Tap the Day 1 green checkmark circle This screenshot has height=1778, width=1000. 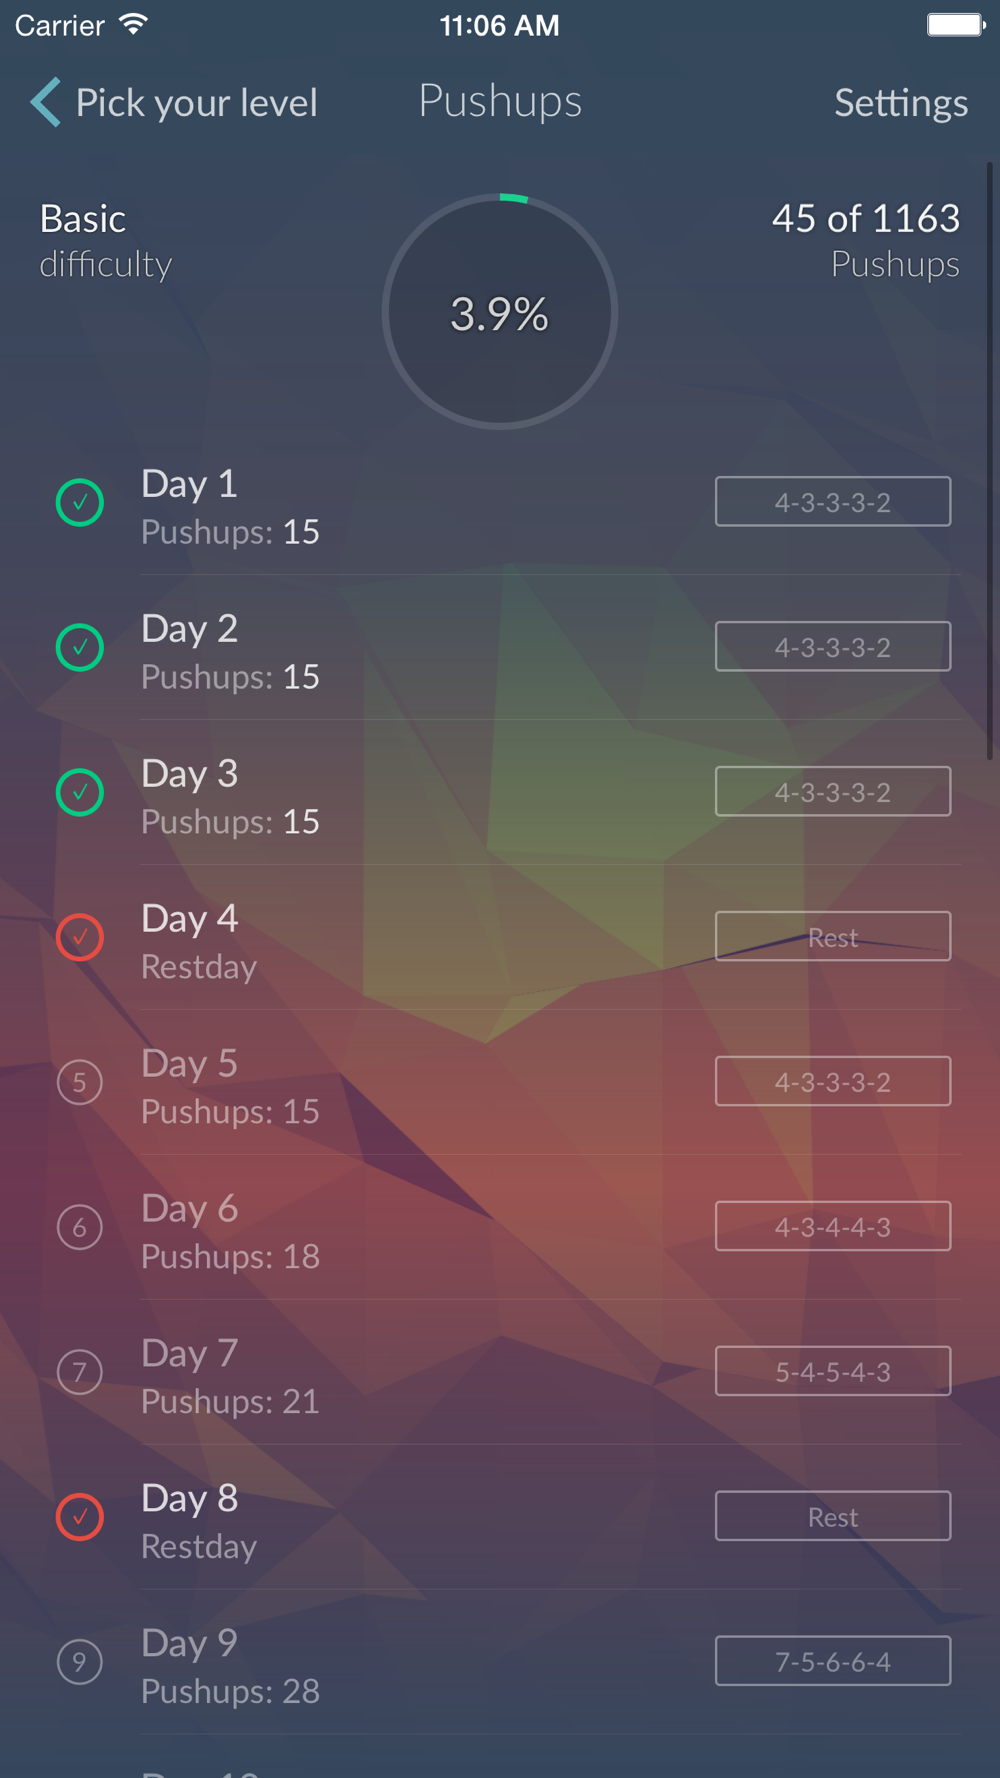(80, 502)
